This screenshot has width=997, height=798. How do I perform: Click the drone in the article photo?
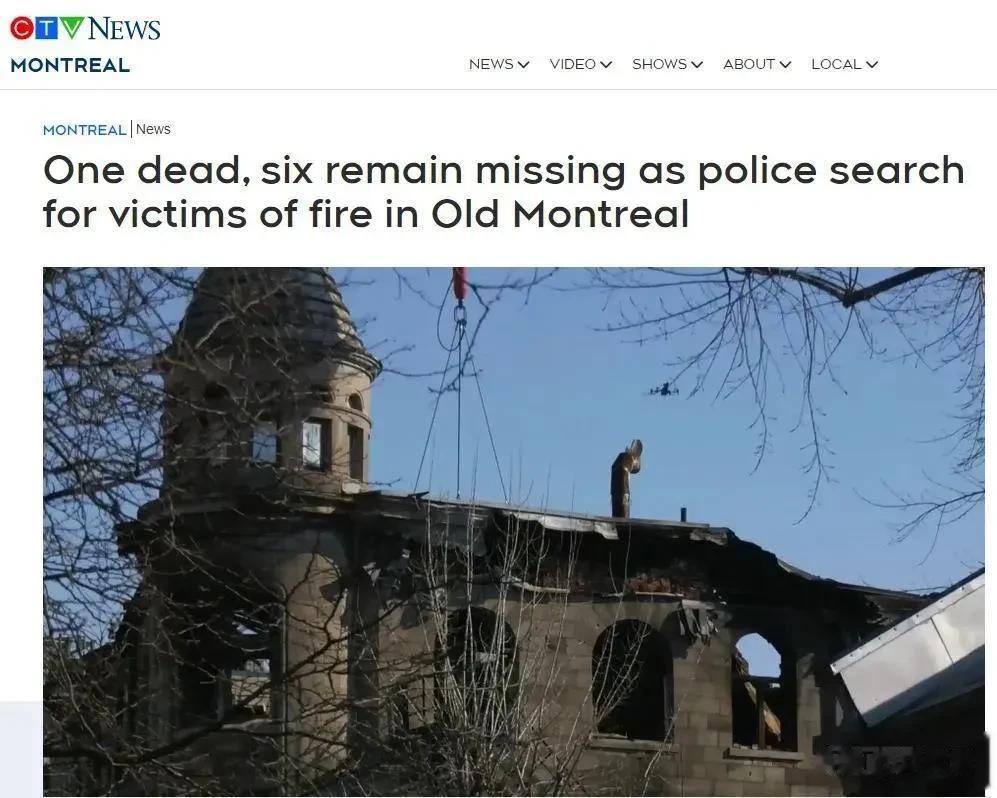pyautogui.click(x=664, y=390)
